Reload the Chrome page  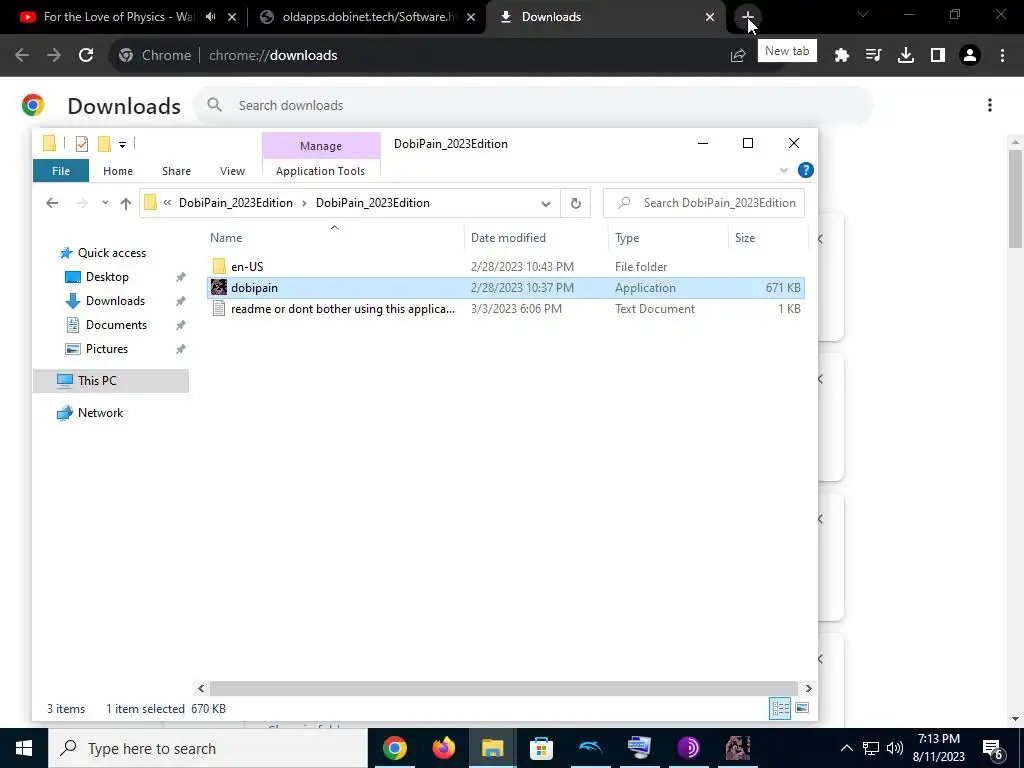point(86,56)
